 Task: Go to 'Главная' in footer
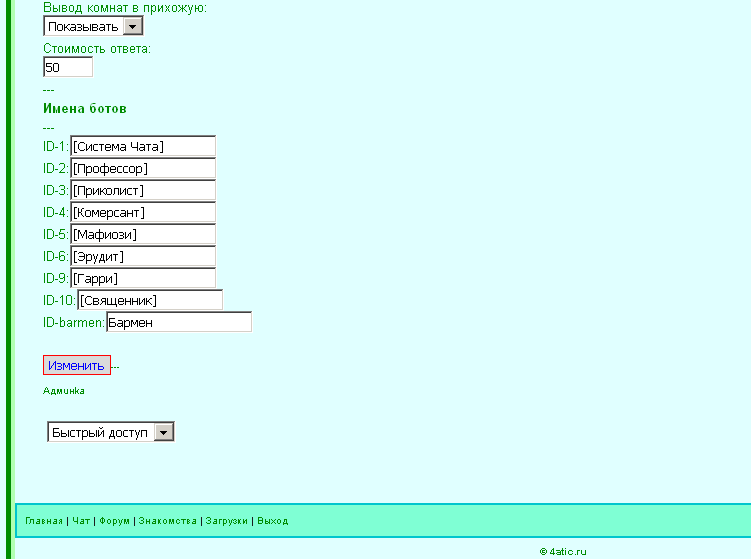(x=44, y=521)
